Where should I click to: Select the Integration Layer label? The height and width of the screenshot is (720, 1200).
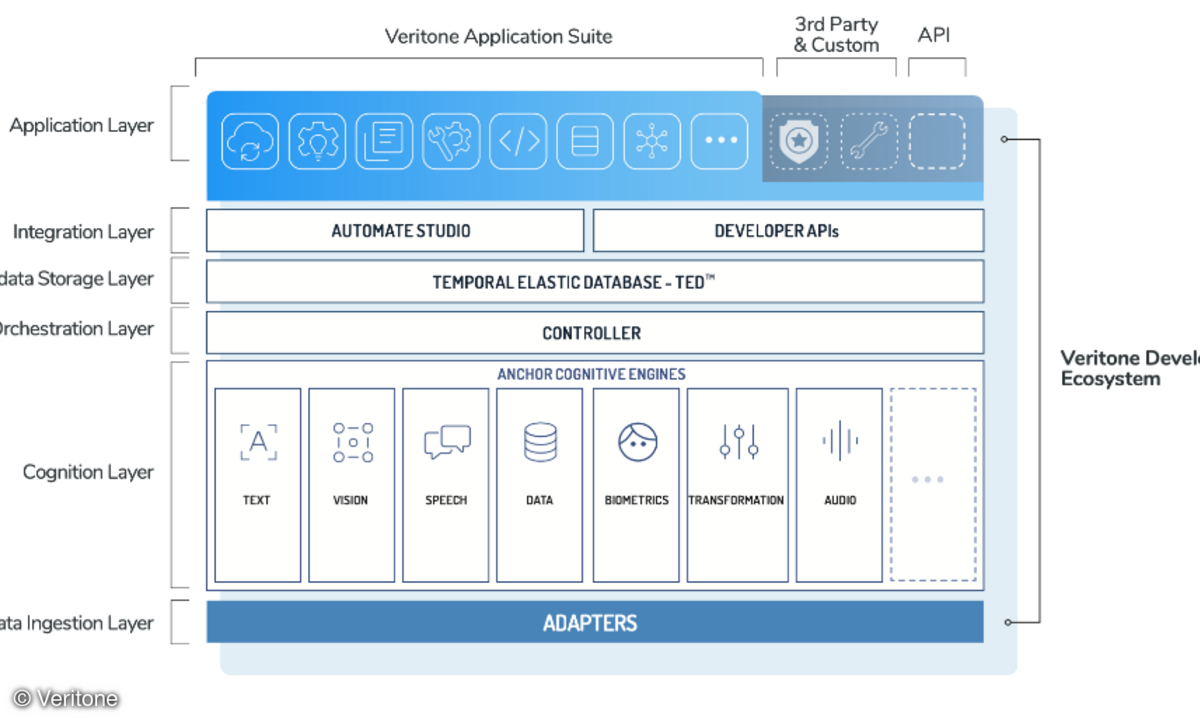[x=83, y=232]
